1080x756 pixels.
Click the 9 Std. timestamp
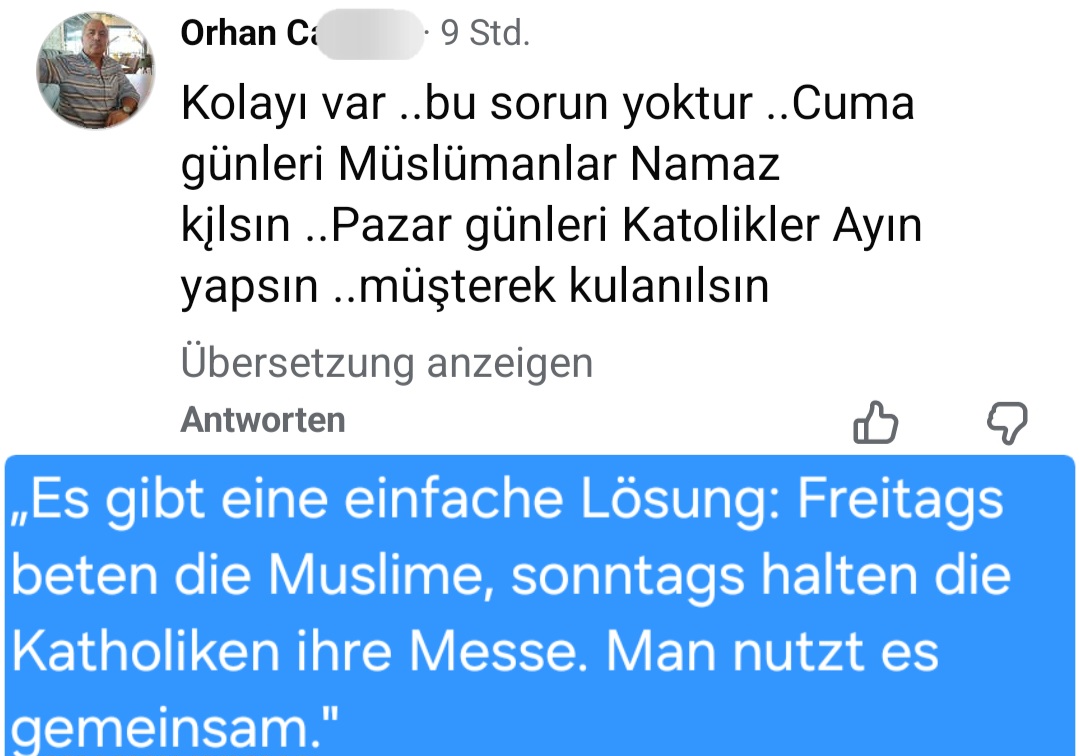pos(485,34)
